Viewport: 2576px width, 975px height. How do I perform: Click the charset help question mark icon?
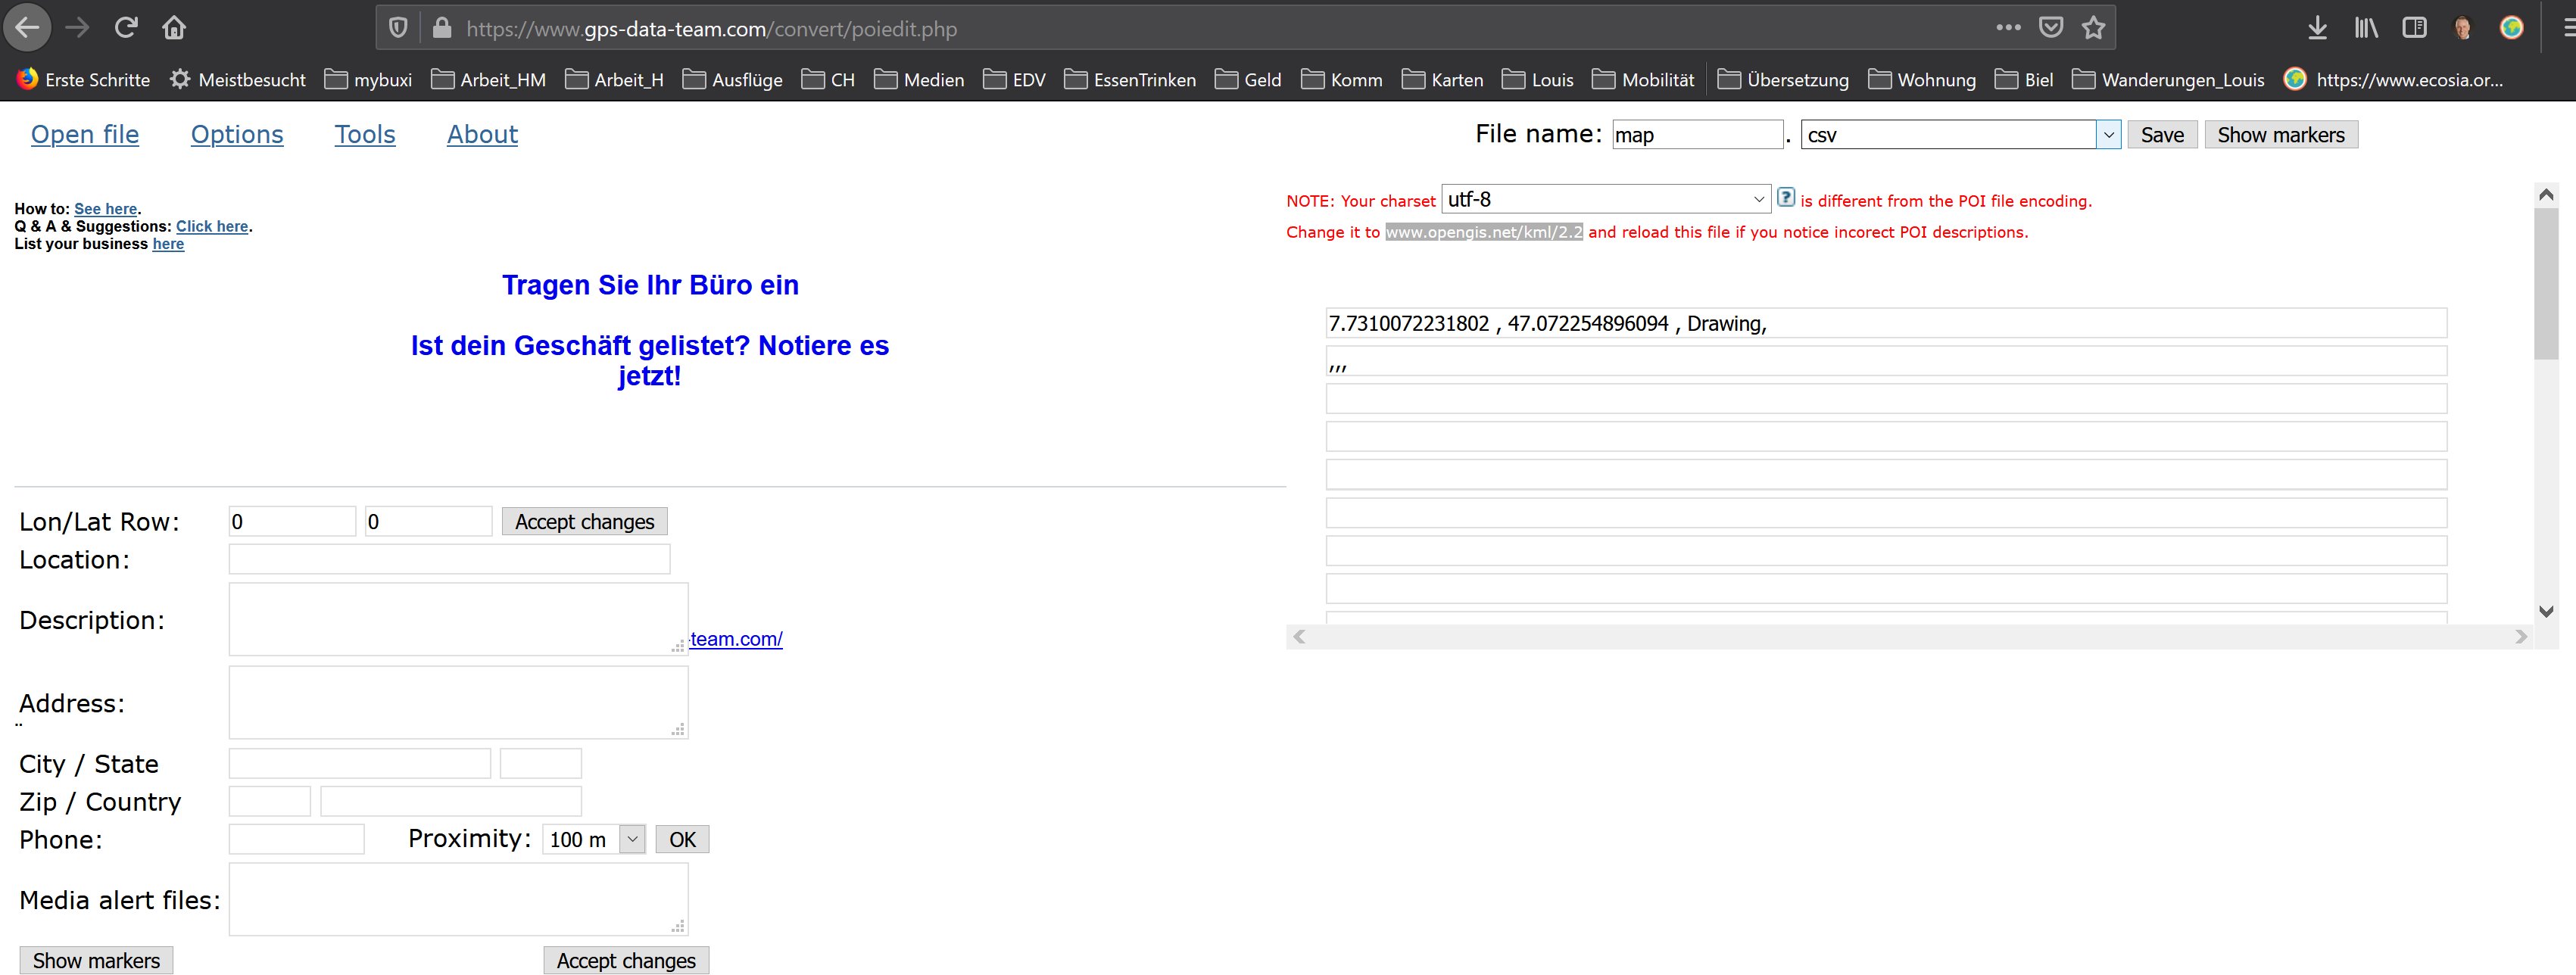click(1785, 198)
